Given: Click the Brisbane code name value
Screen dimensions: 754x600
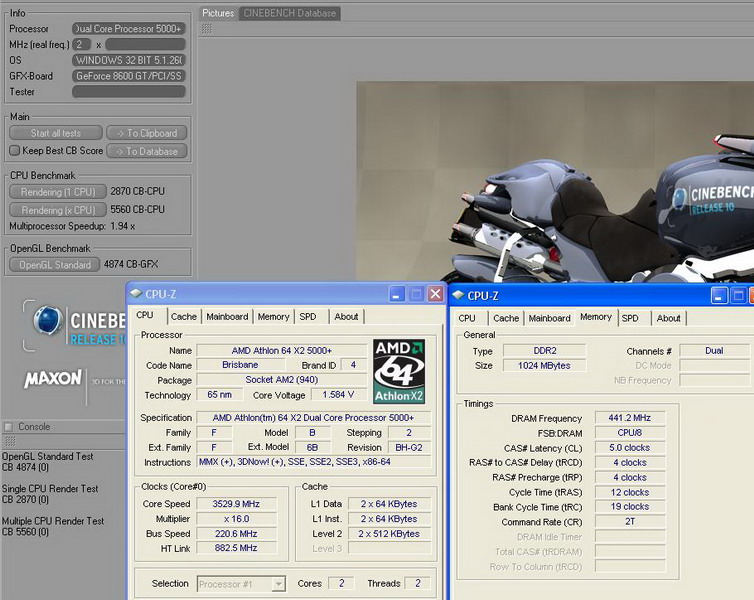Looking at the screenshot, I should (240, 365).
